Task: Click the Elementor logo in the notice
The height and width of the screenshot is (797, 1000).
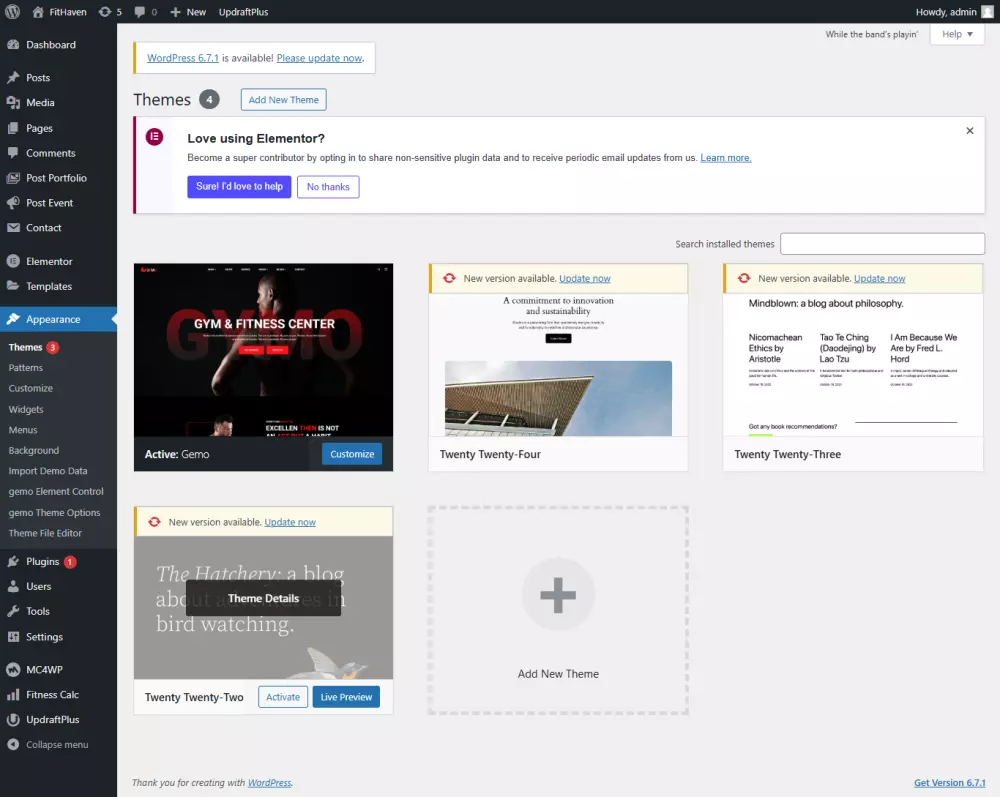Action: click(x=154, y=136)
